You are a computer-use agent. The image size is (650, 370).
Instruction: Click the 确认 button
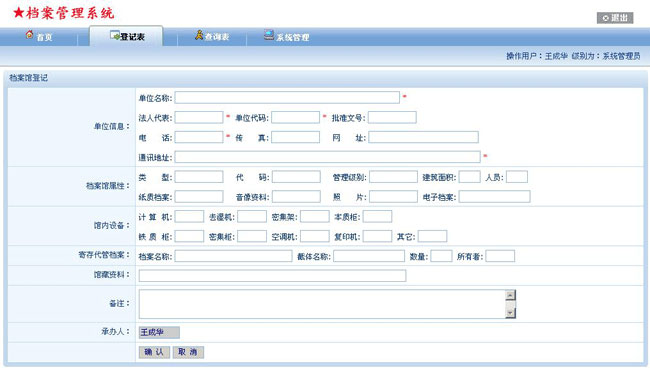pos(154,352)
